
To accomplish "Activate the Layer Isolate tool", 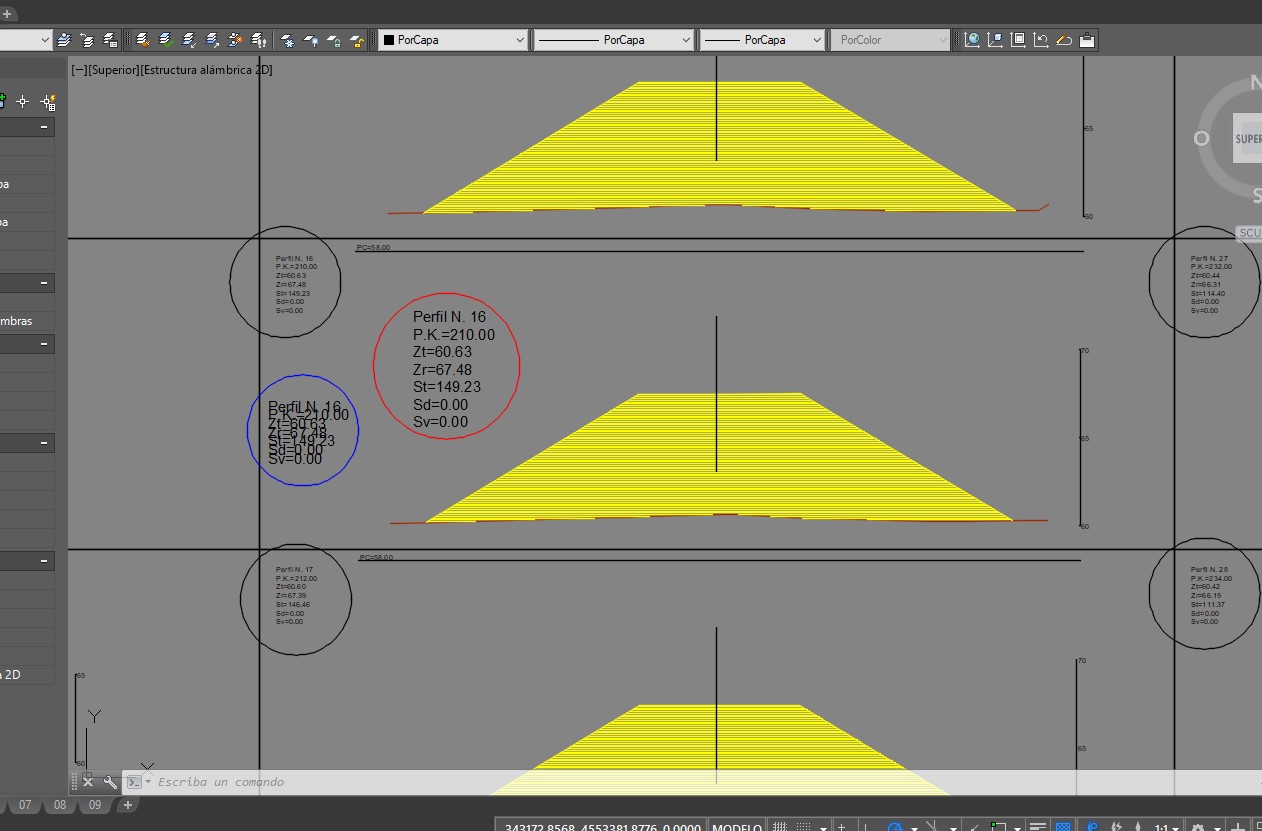I will coord(189,40).
